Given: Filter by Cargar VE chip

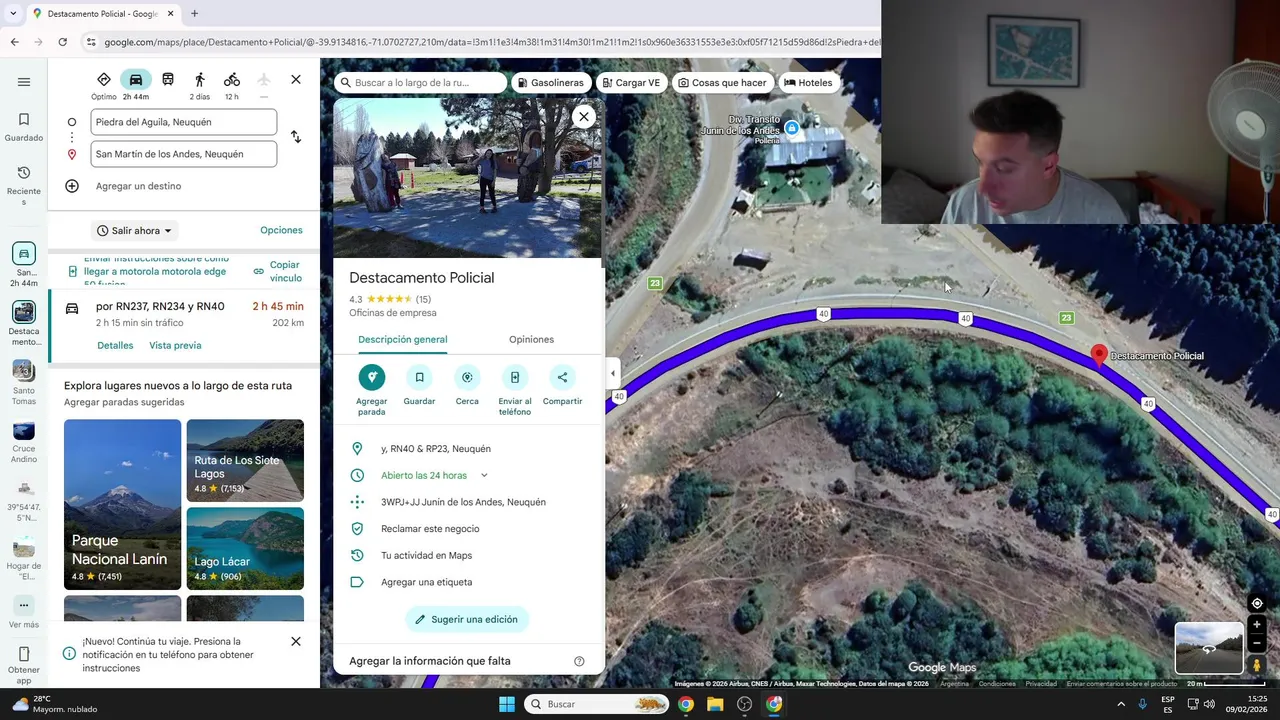Looking at the screenshot, I should click(x=632, y=83).
